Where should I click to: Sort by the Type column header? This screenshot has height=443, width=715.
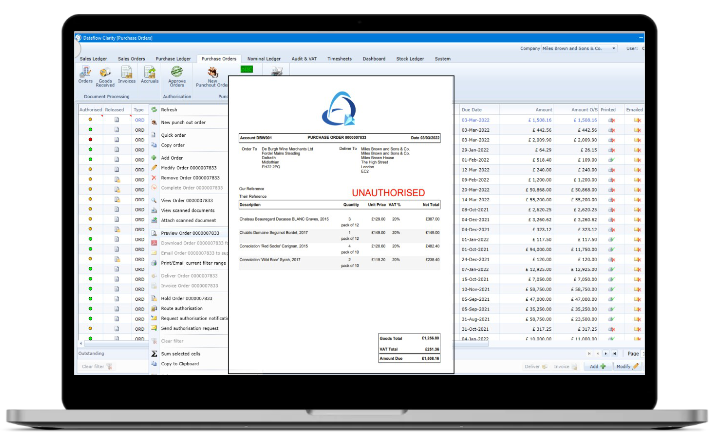[x=139, y=110]
